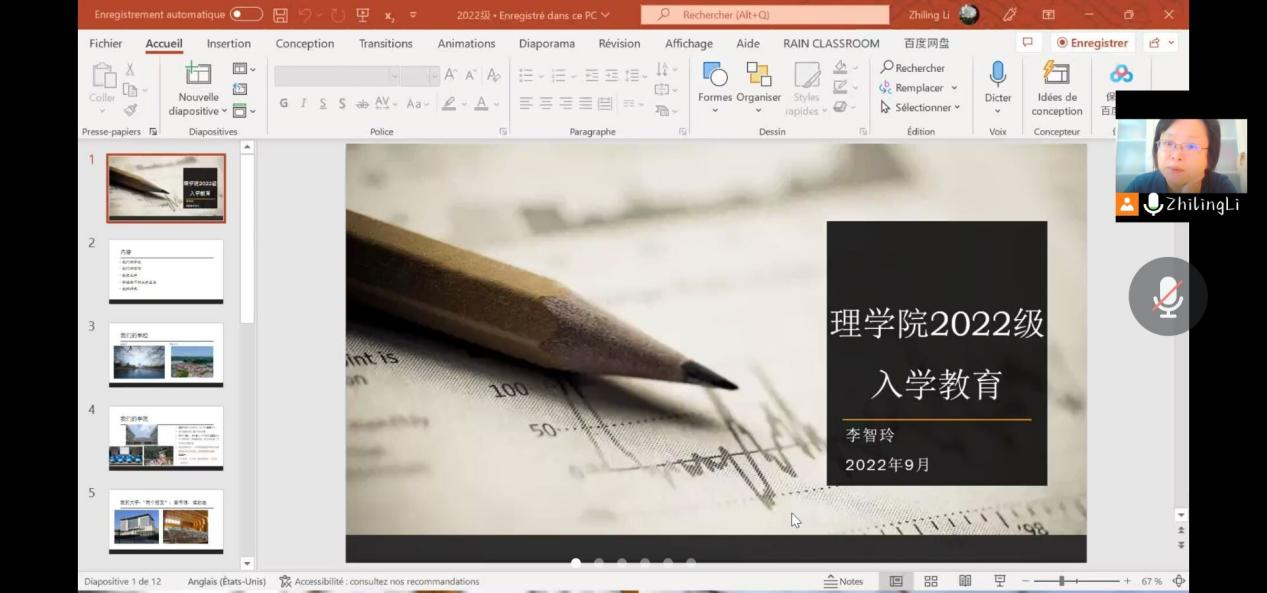This screenshot has height=593, width=1267.
Task: Toggle the Notes pane
Action: pos(843,581)
